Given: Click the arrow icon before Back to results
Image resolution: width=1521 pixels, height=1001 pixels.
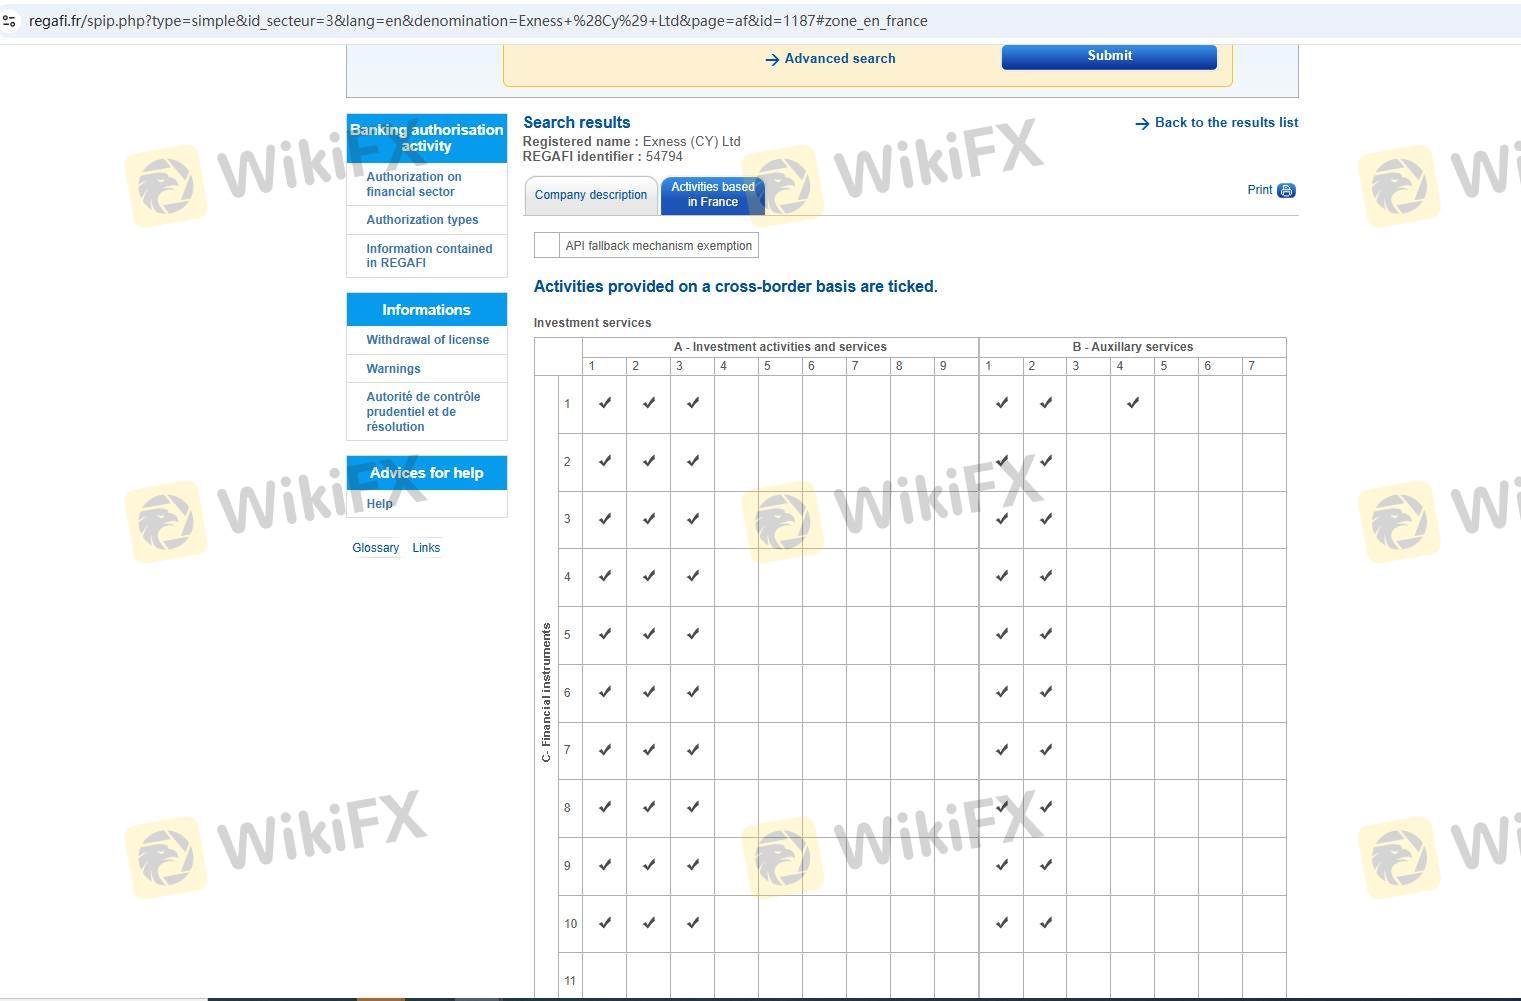Looking at the screenshot, I should coord(1142,124).
